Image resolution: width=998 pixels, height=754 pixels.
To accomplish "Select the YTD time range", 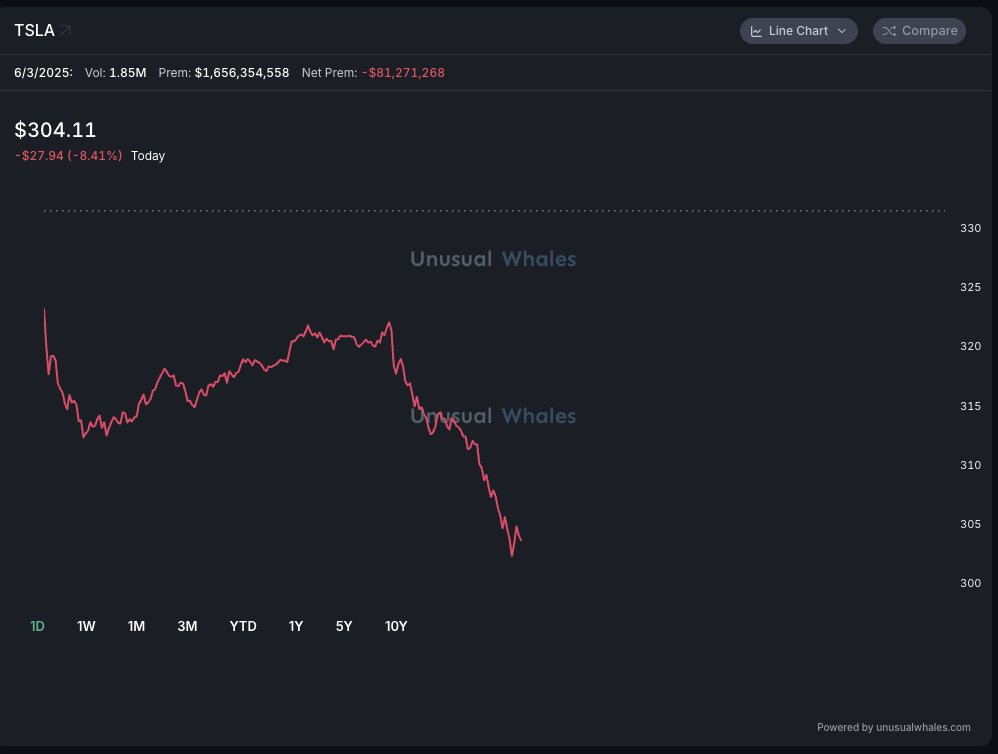I will (x=242, y=626).
